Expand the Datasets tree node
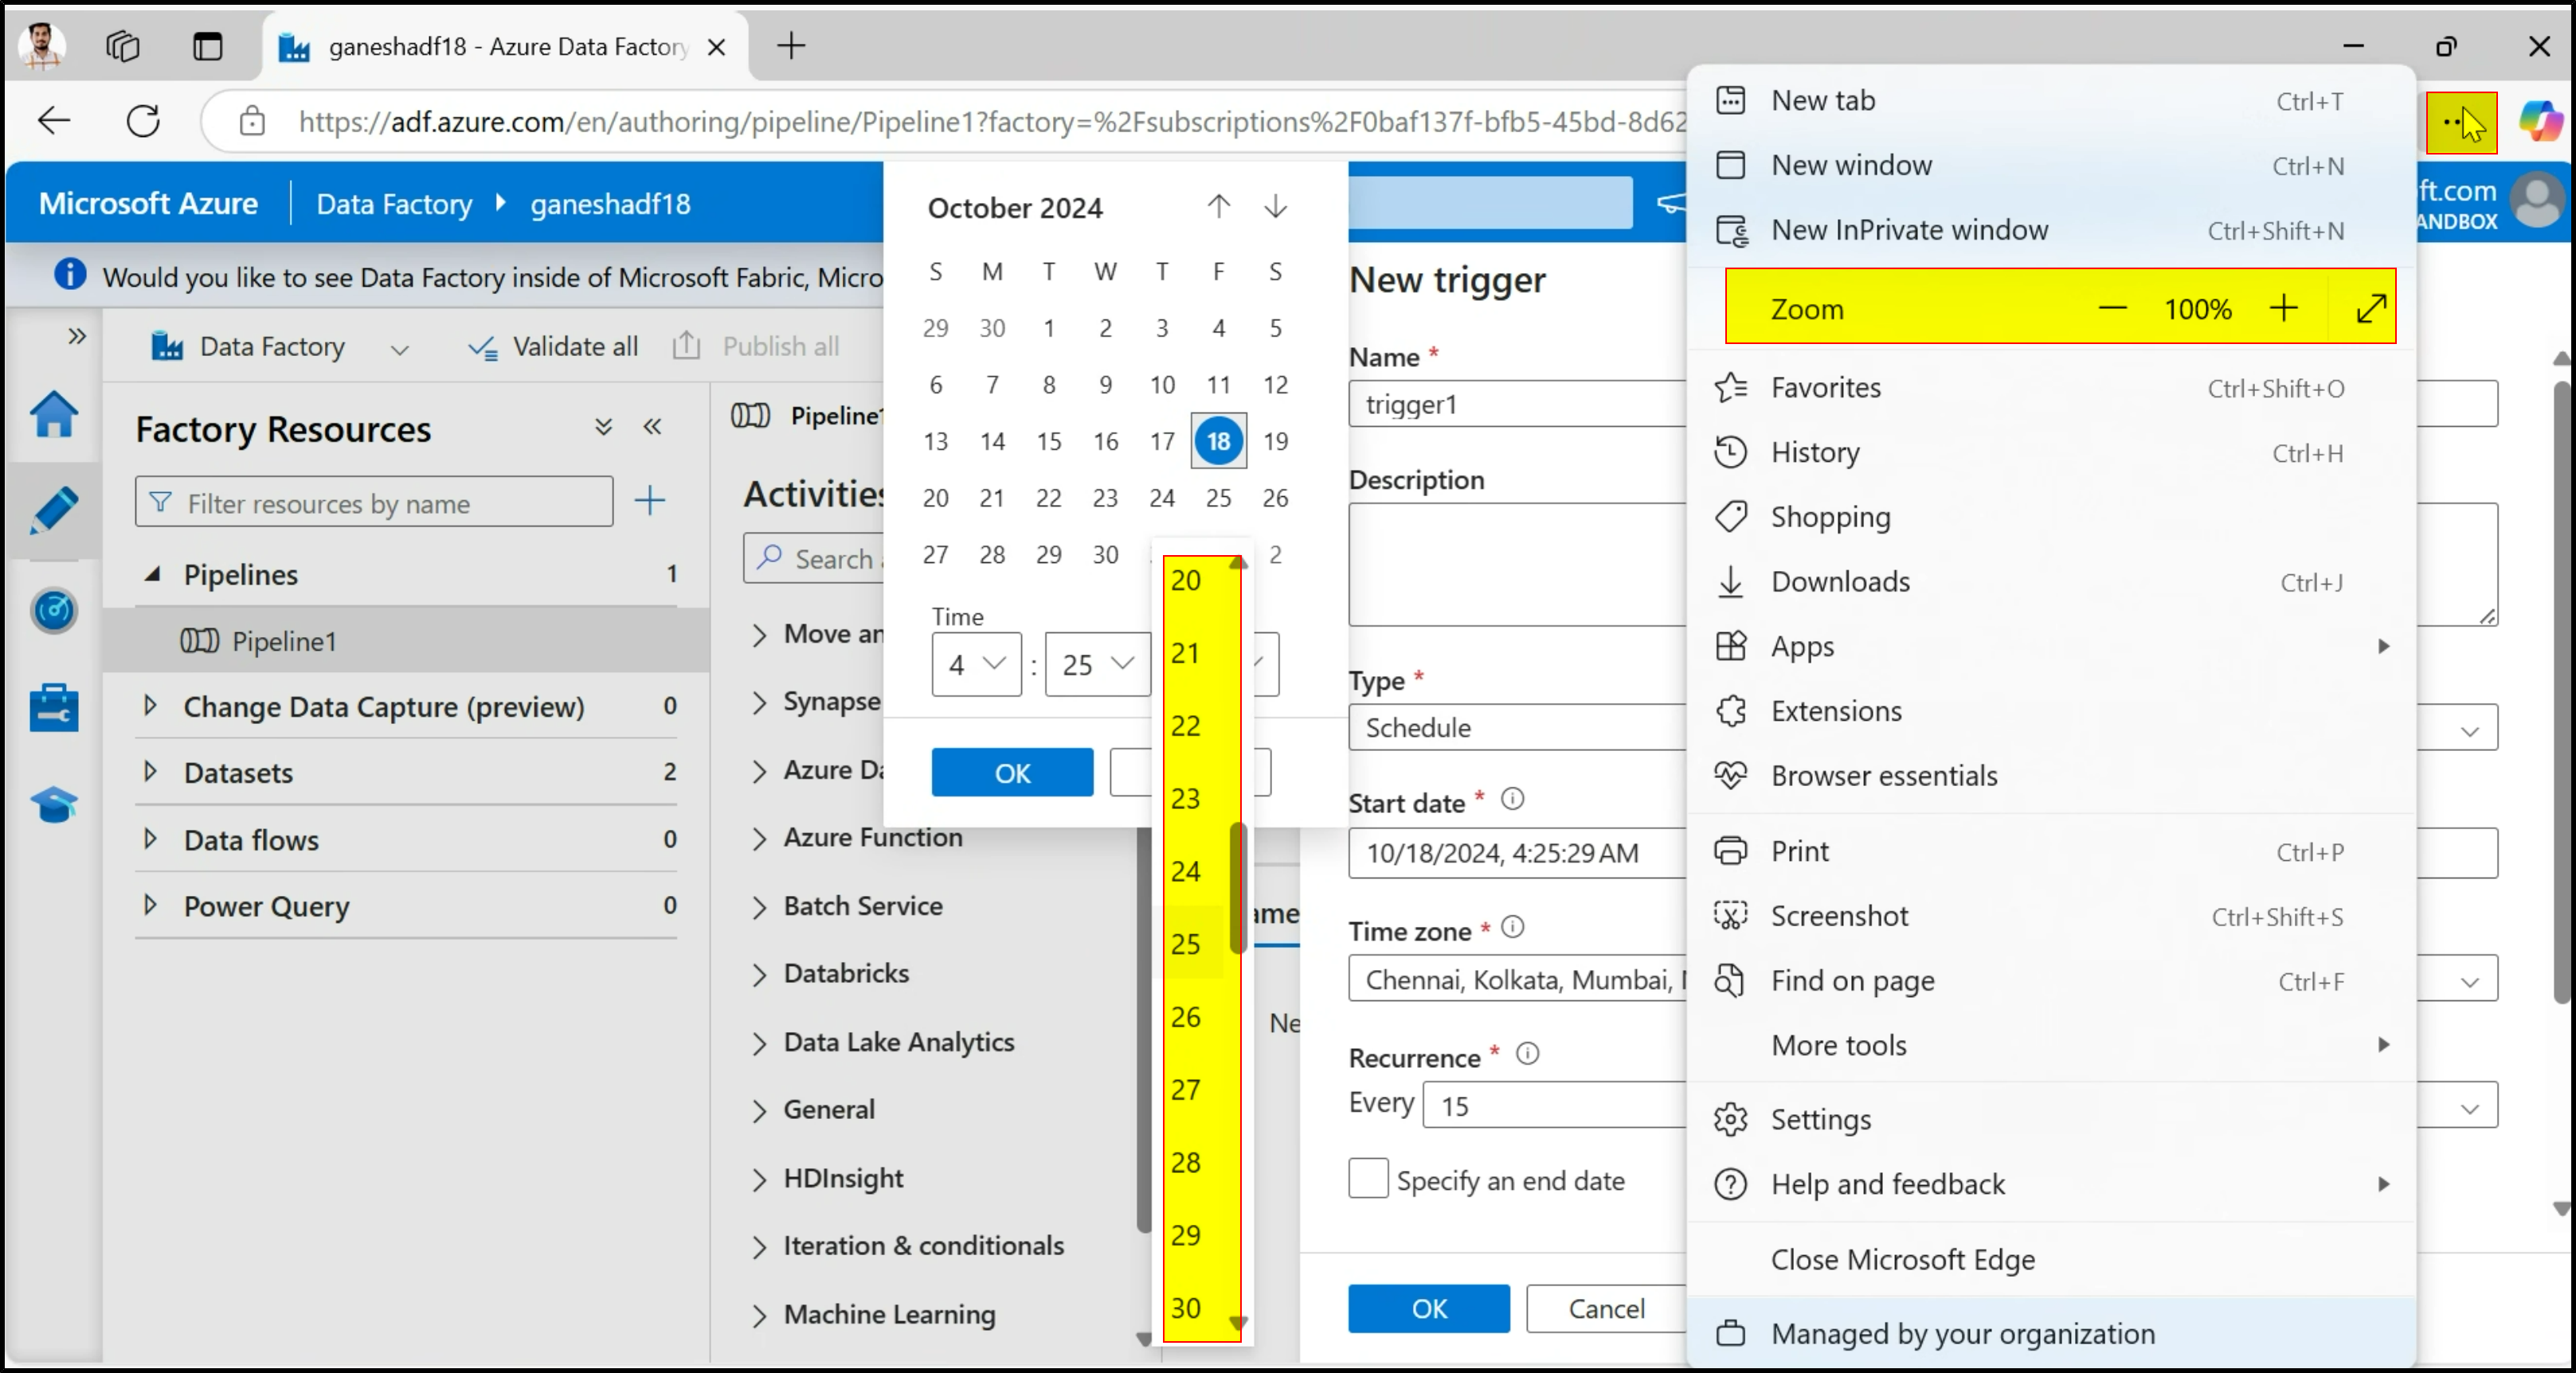 [x=150, y=772]
